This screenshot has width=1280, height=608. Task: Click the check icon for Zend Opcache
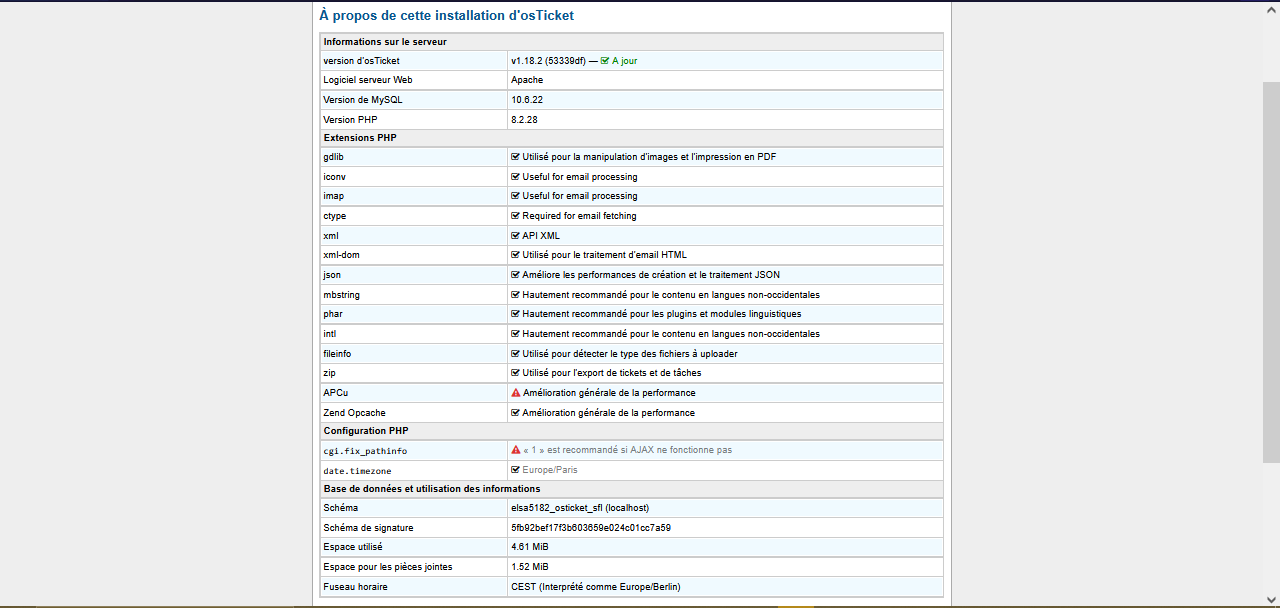(x=515, y=413)
